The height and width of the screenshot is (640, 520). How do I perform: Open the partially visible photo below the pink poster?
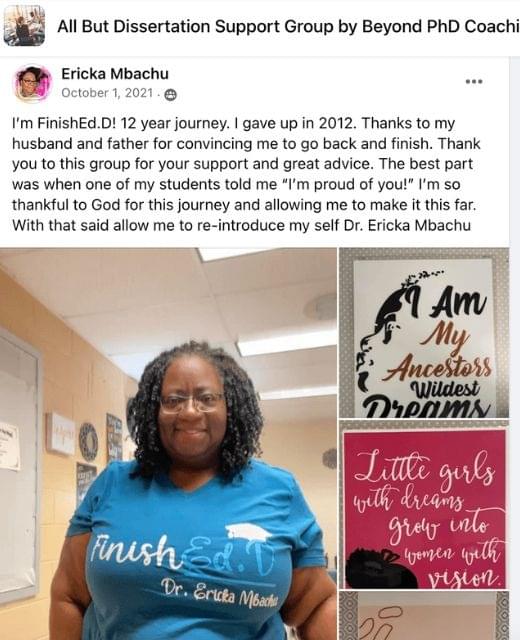click(x=424, y=616)
